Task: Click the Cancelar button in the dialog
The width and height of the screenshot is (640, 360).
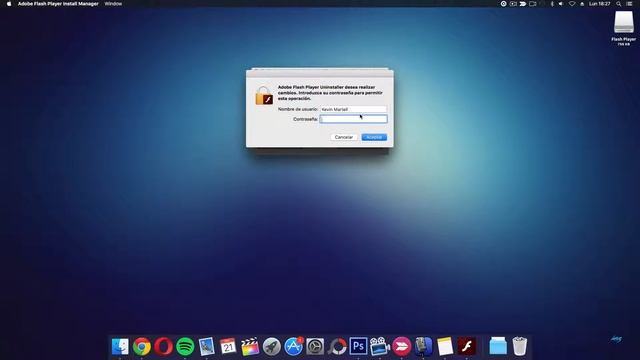Action: tap(344, 137)
